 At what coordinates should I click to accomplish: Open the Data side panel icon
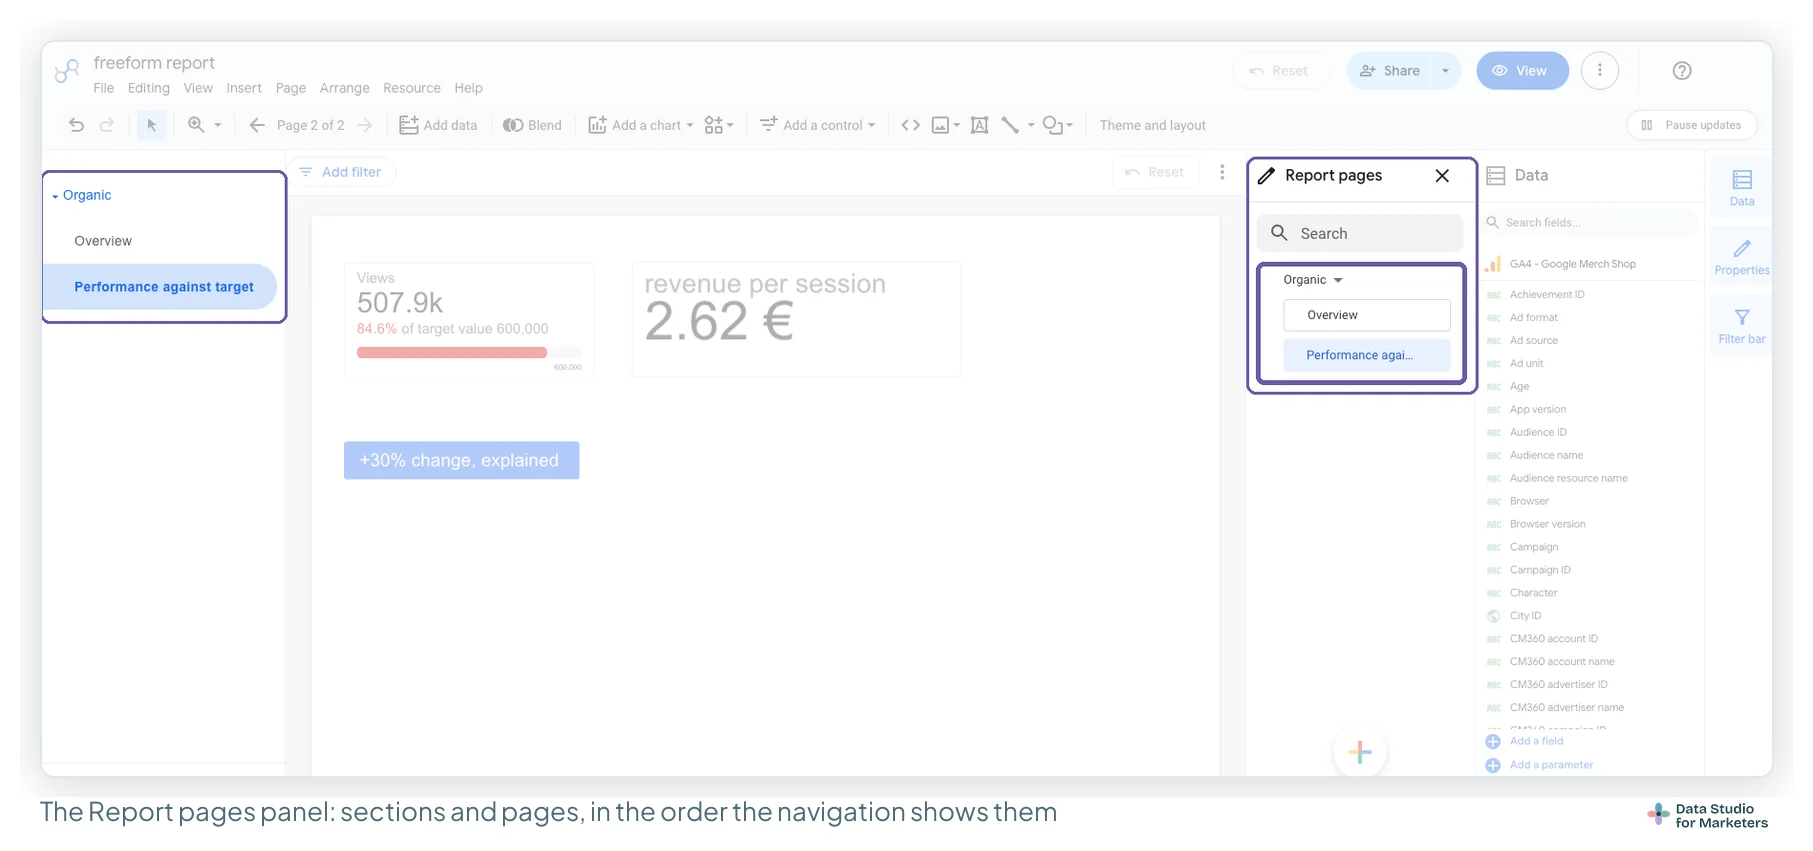(x=1742, y=187)
